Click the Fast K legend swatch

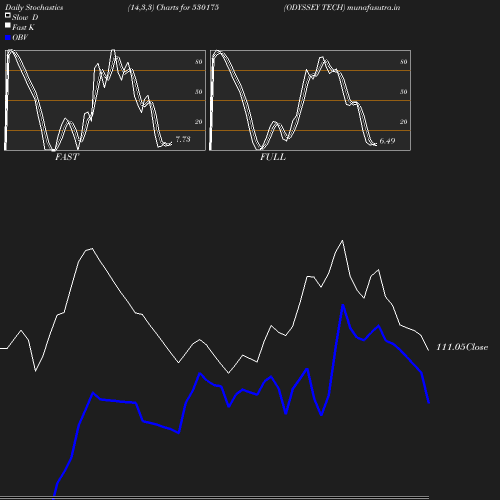[x=8, y=25]
